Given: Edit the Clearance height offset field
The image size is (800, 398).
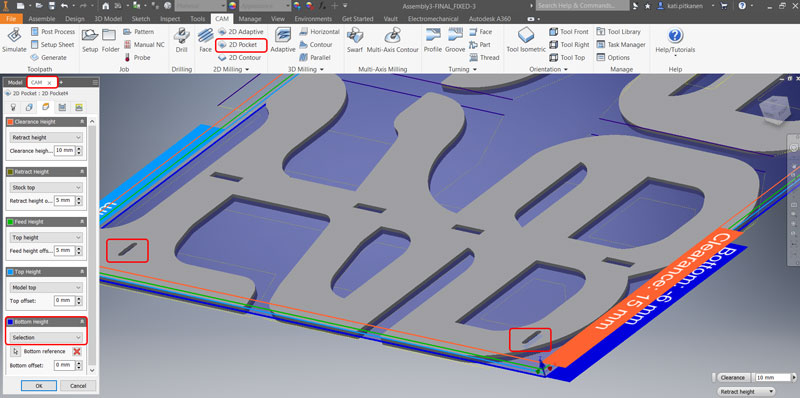Looking at the screenshot, I should tap(64, 151).
